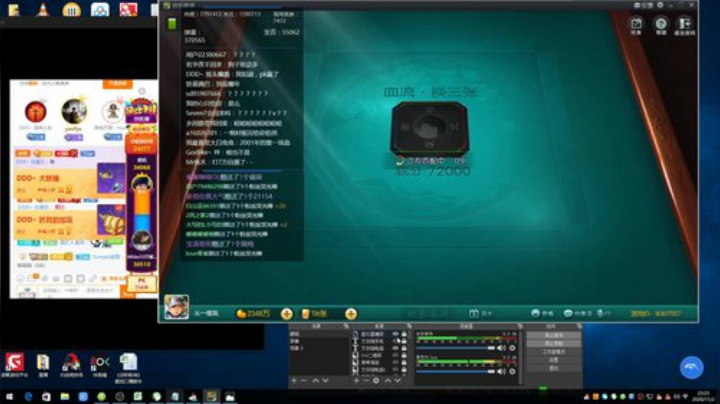Click the Studio Mode button in OBS controls
Image resolution: width=720 pixels, height=404 pixels.
tap(553, 352)
